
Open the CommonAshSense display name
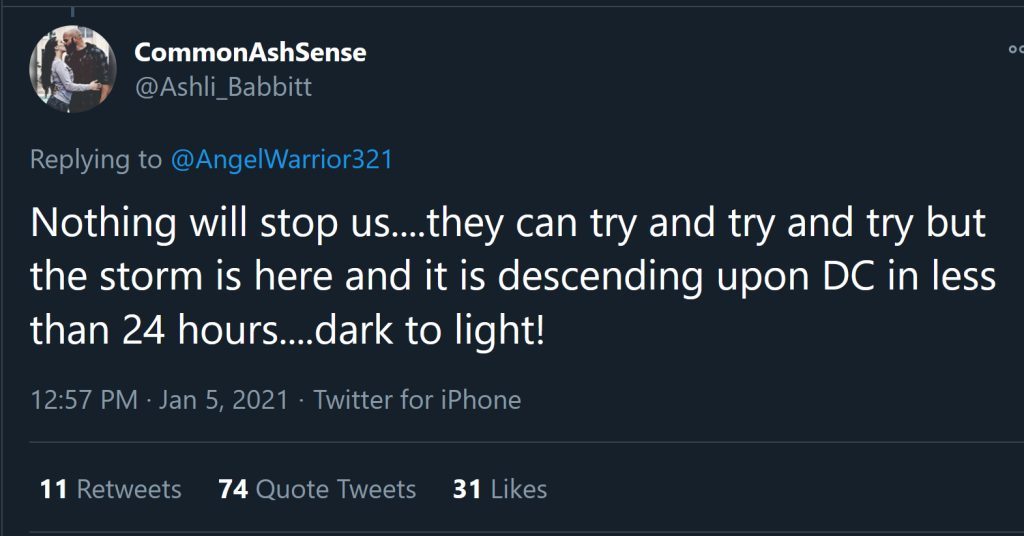click(250, 53)
